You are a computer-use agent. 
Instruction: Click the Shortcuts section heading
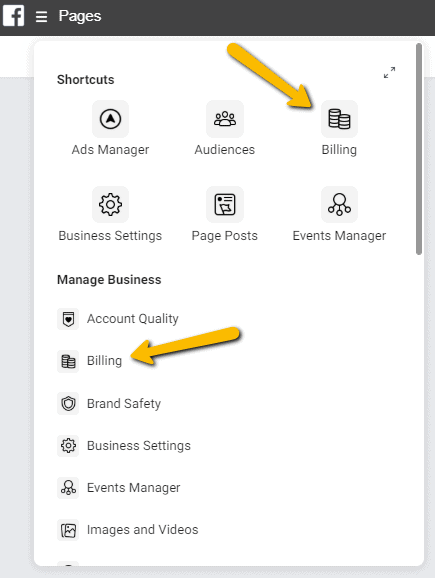pyautogui.click(x=86, y=80)
